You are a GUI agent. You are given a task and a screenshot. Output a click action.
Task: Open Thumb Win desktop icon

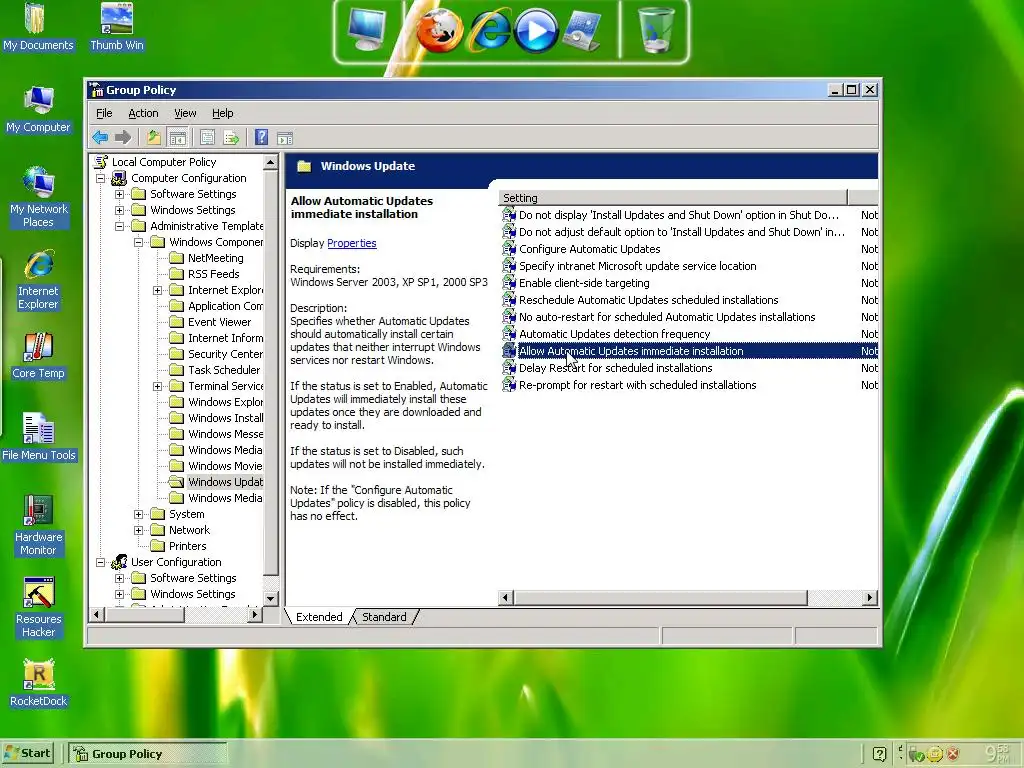tap(117, 27)
